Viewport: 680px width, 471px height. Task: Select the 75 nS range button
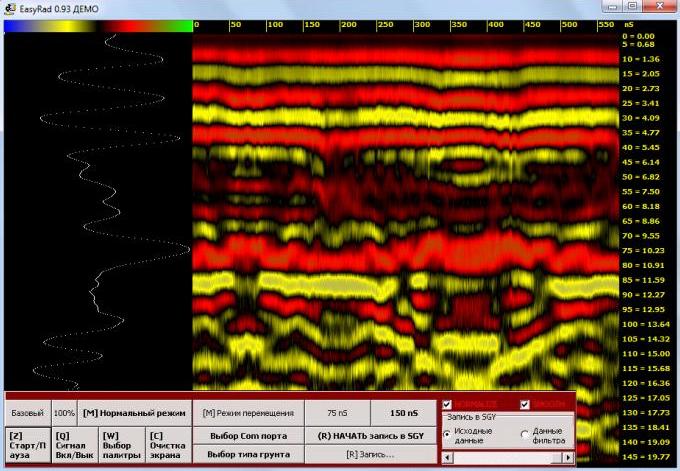[x=337, y=413]
